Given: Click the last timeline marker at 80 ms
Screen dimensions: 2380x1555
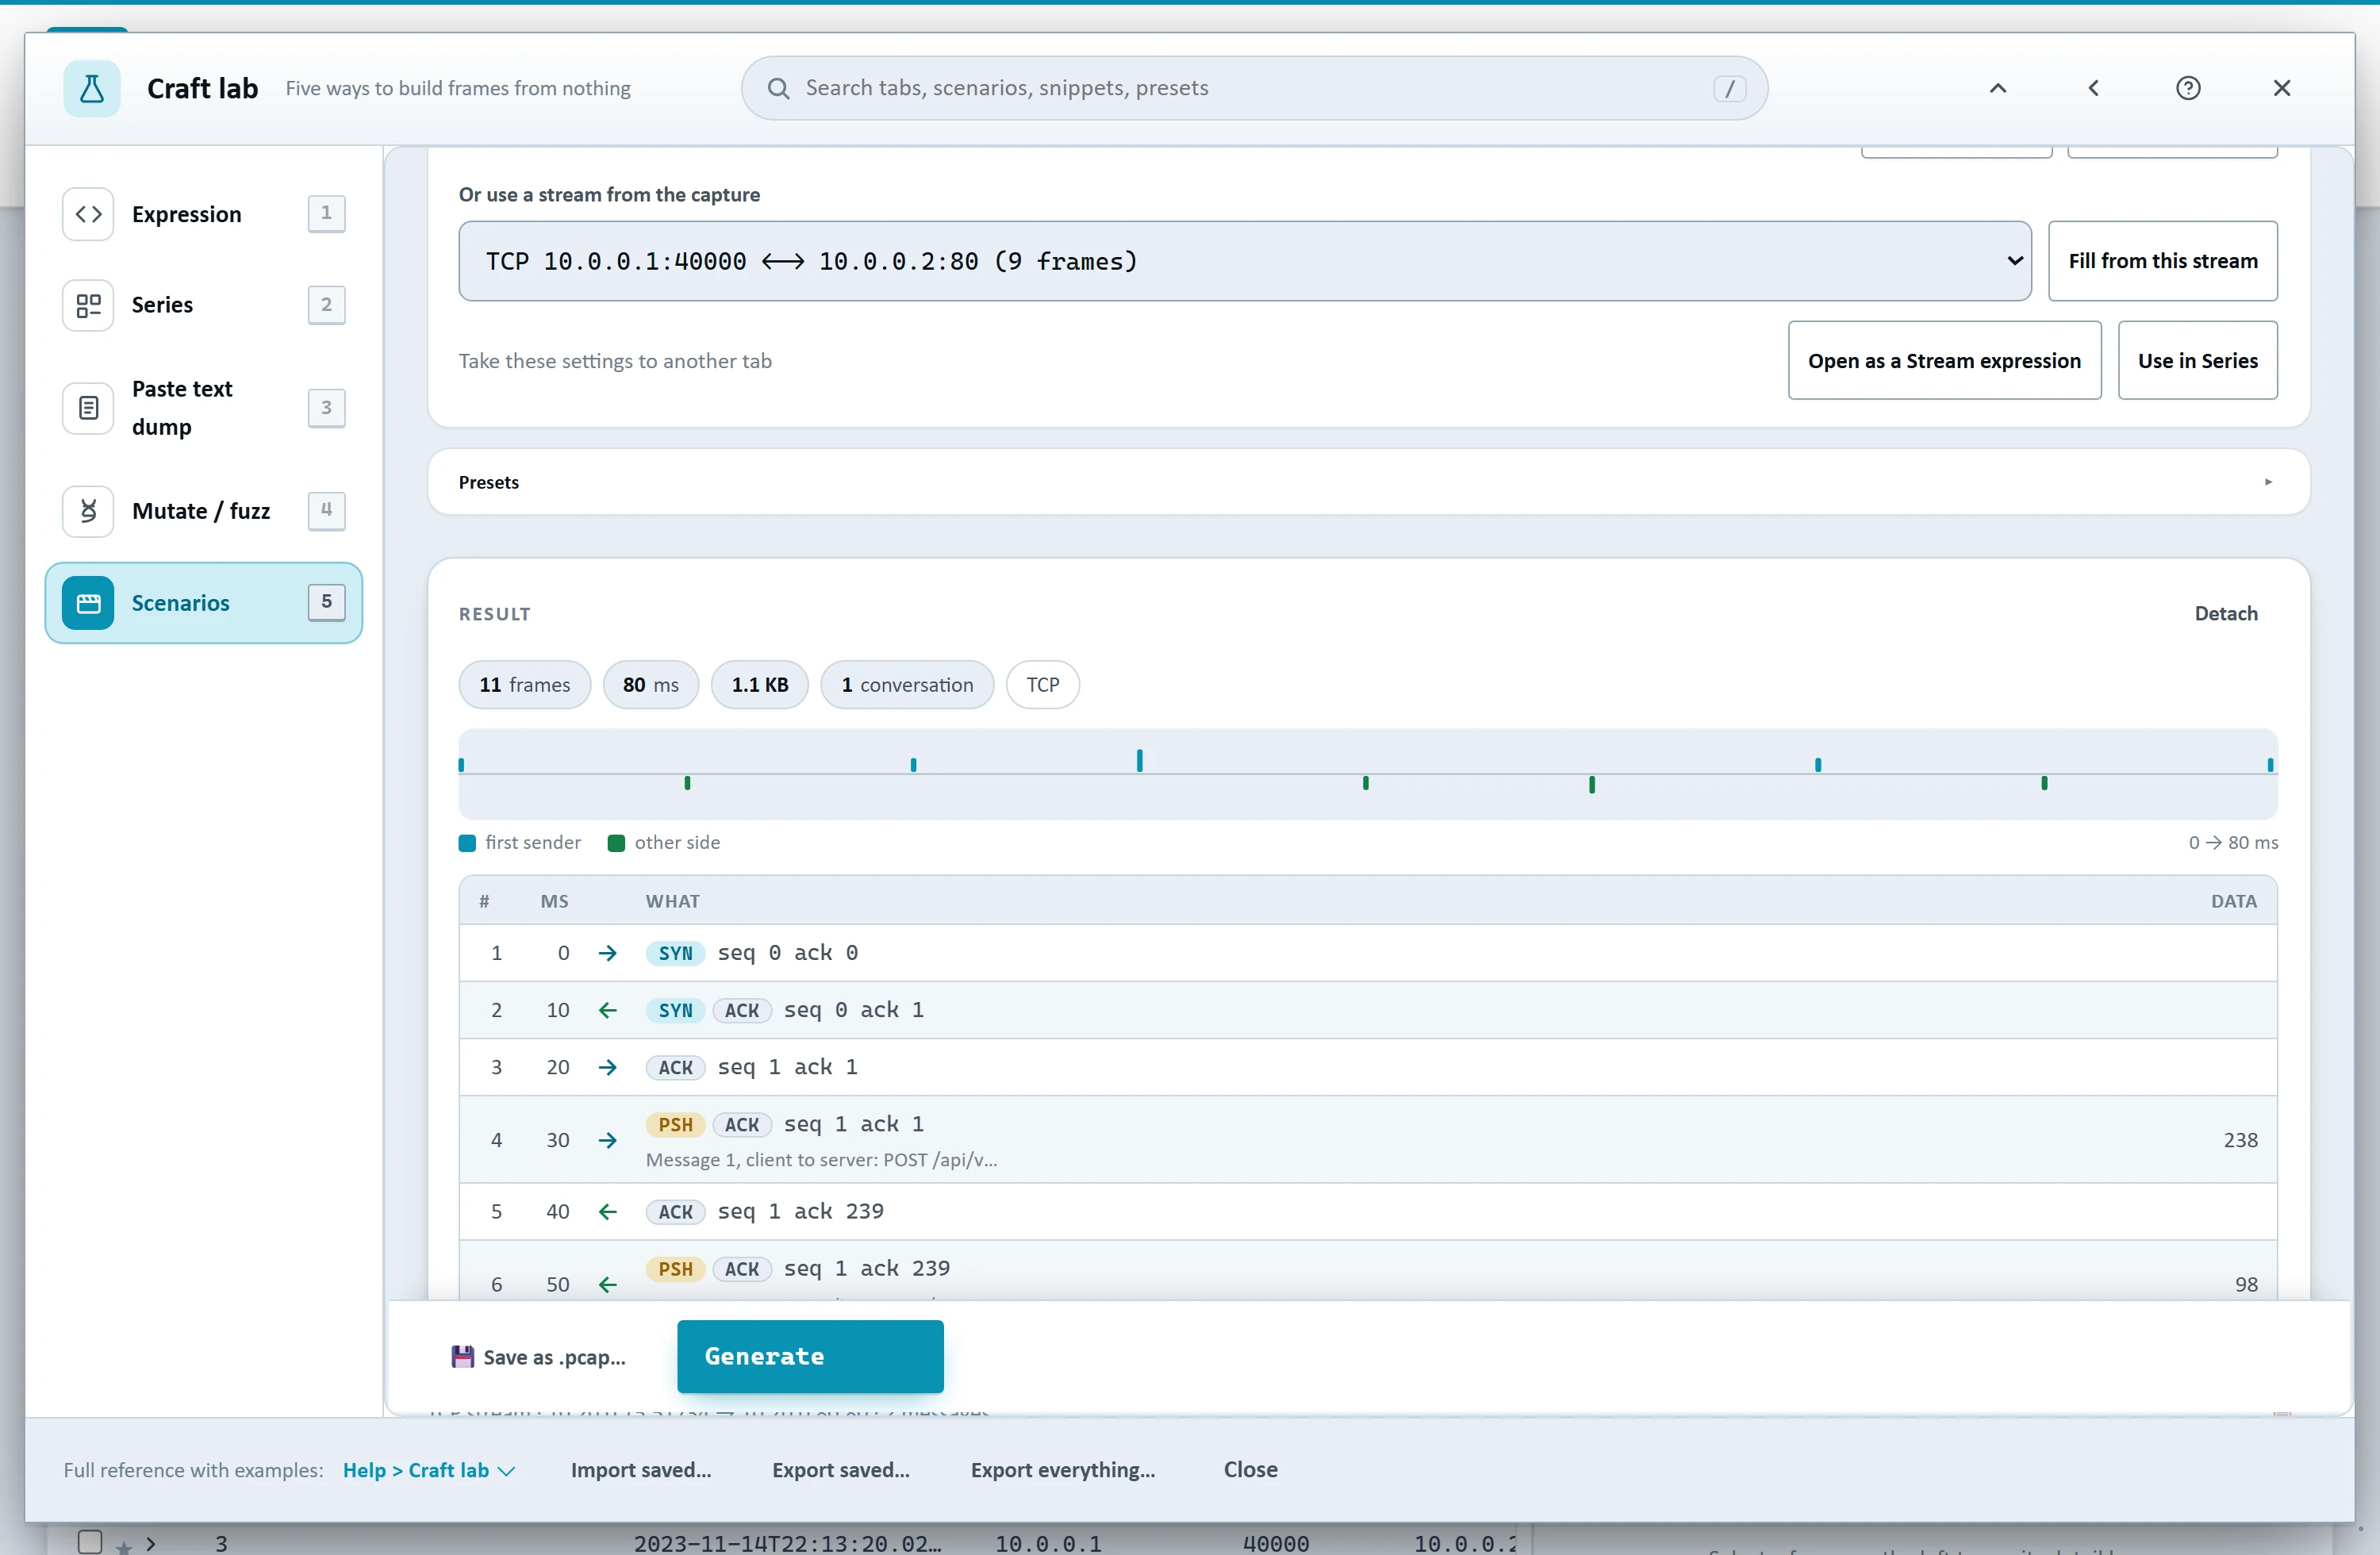Looking at the screenshot, I should pyautogui.click(x=2270, y=765).
